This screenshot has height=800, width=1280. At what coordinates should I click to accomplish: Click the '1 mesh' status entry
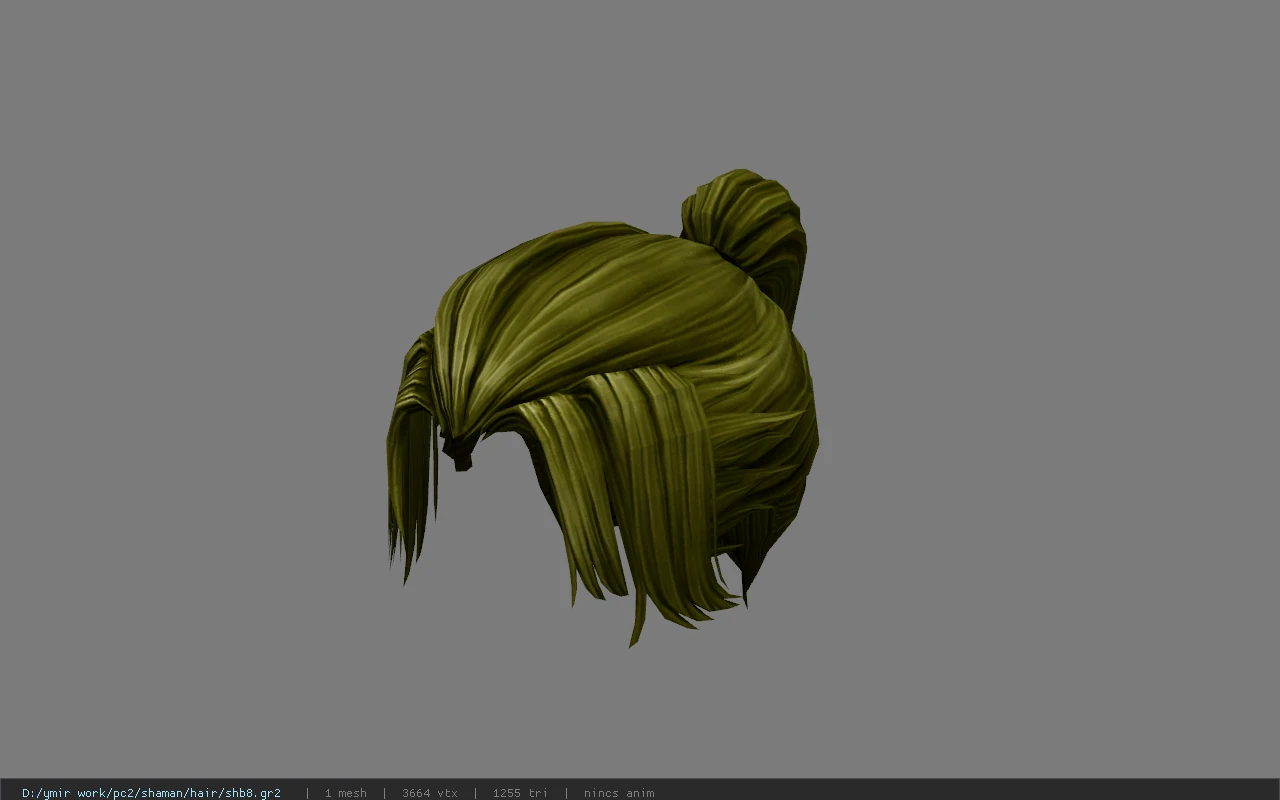point(345,793)
